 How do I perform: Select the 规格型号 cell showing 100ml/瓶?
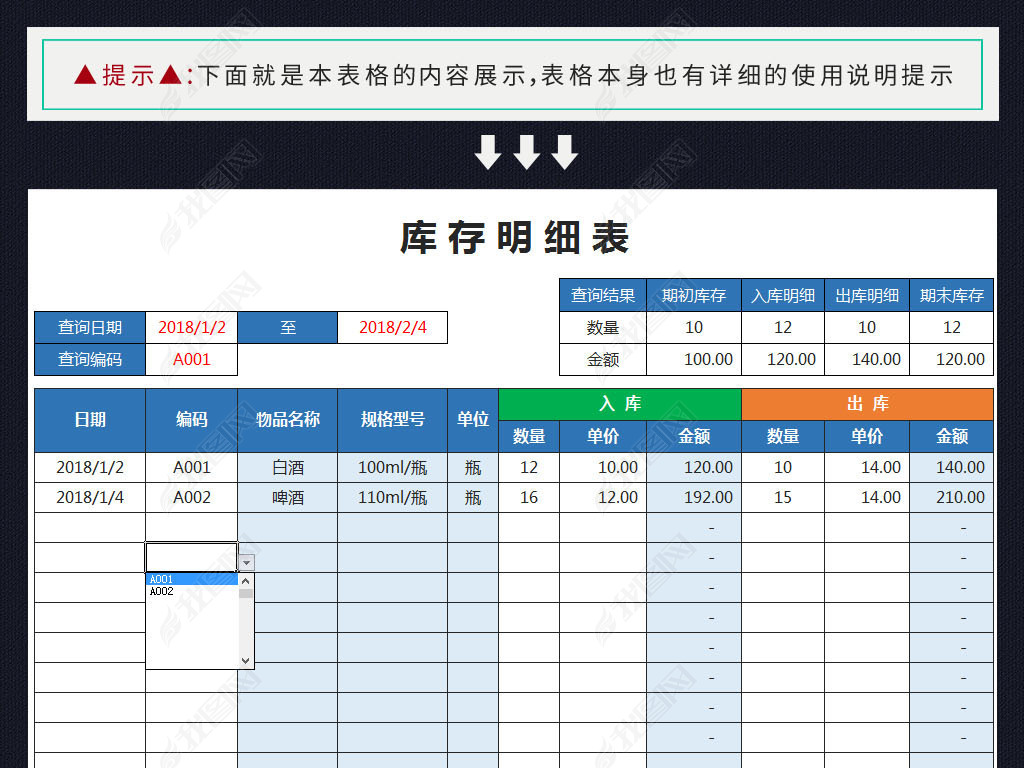(392, 467)
